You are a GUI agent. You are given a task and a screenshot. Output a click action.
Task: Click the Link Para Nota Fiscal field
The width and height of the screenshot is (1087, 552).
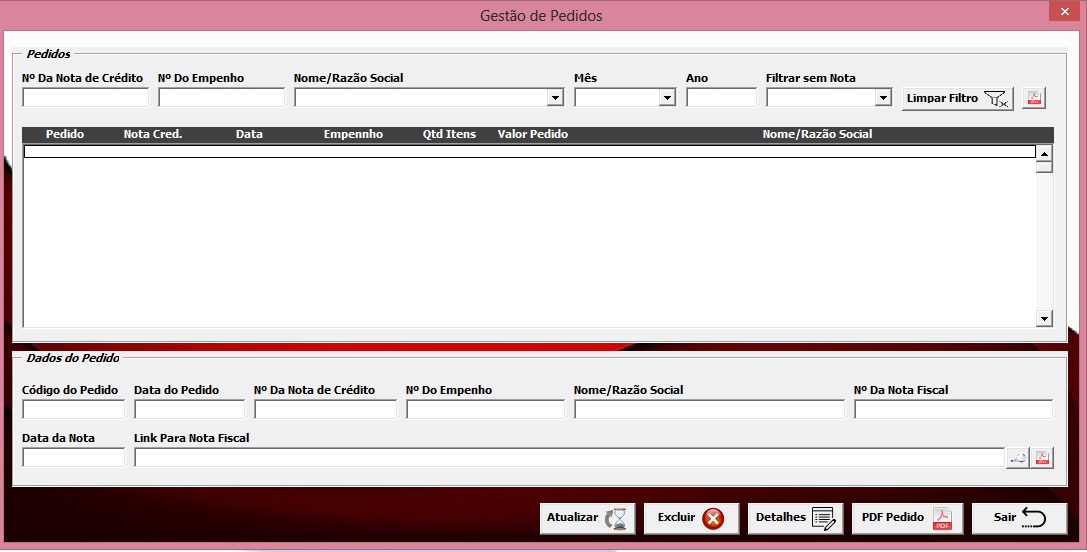[569, 457]
